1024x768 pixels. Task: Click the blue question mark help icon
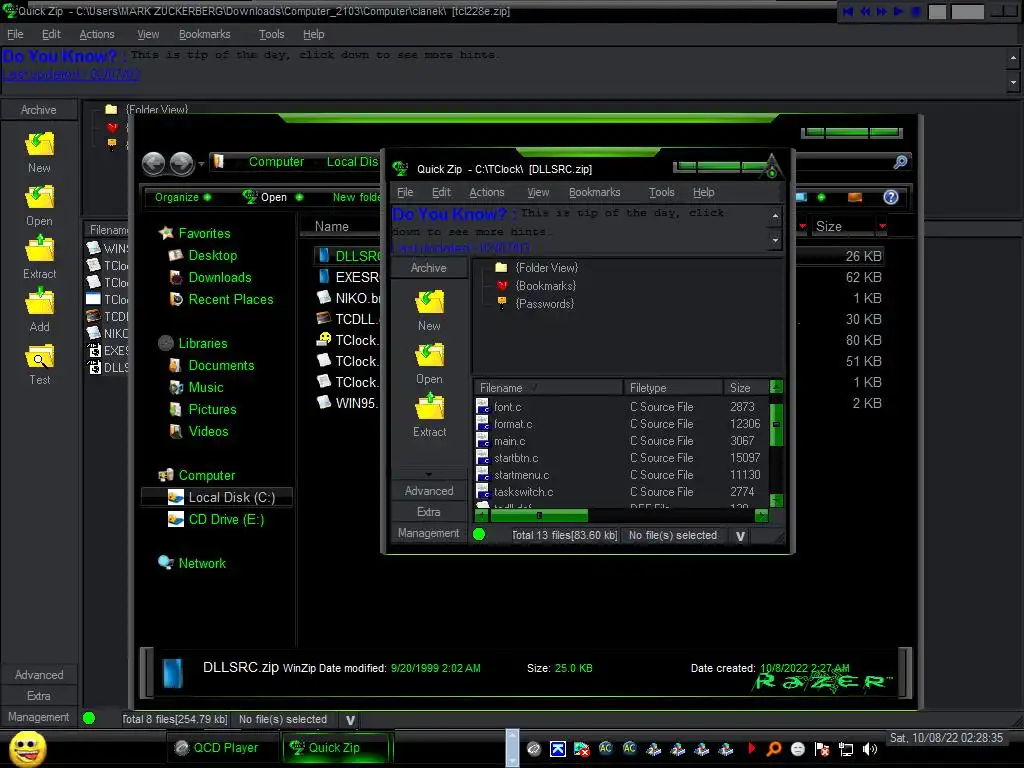[x=891, y=197]
